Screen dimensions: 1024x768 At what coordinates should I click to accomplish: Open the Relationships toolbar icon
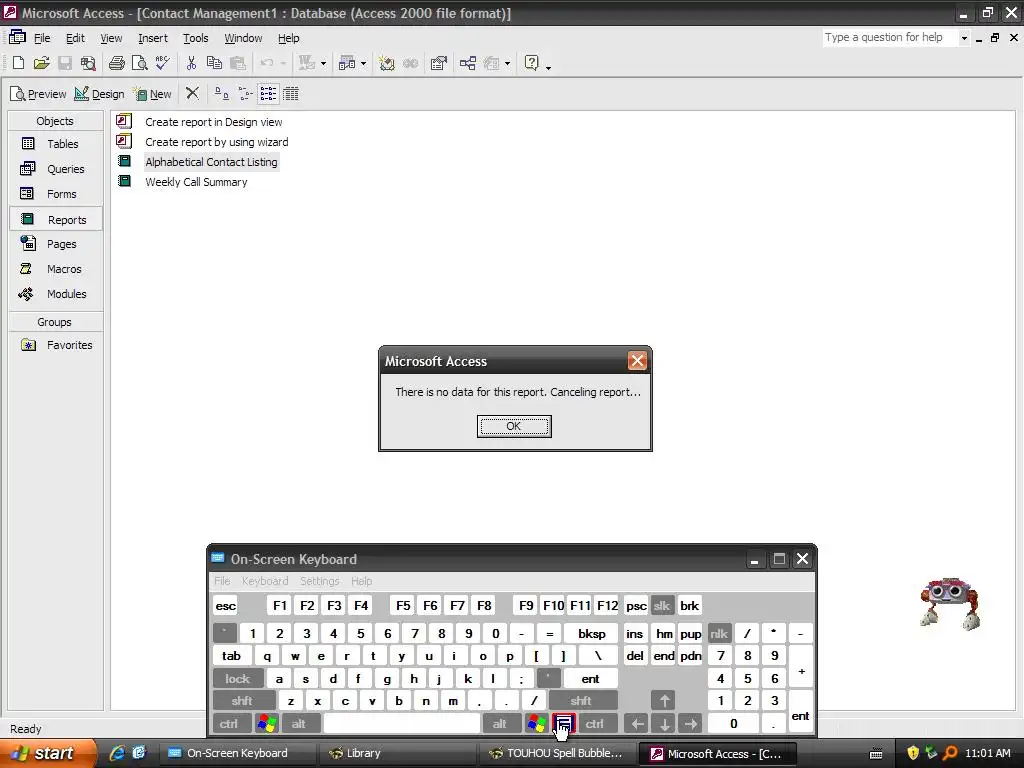click(468, 63)
